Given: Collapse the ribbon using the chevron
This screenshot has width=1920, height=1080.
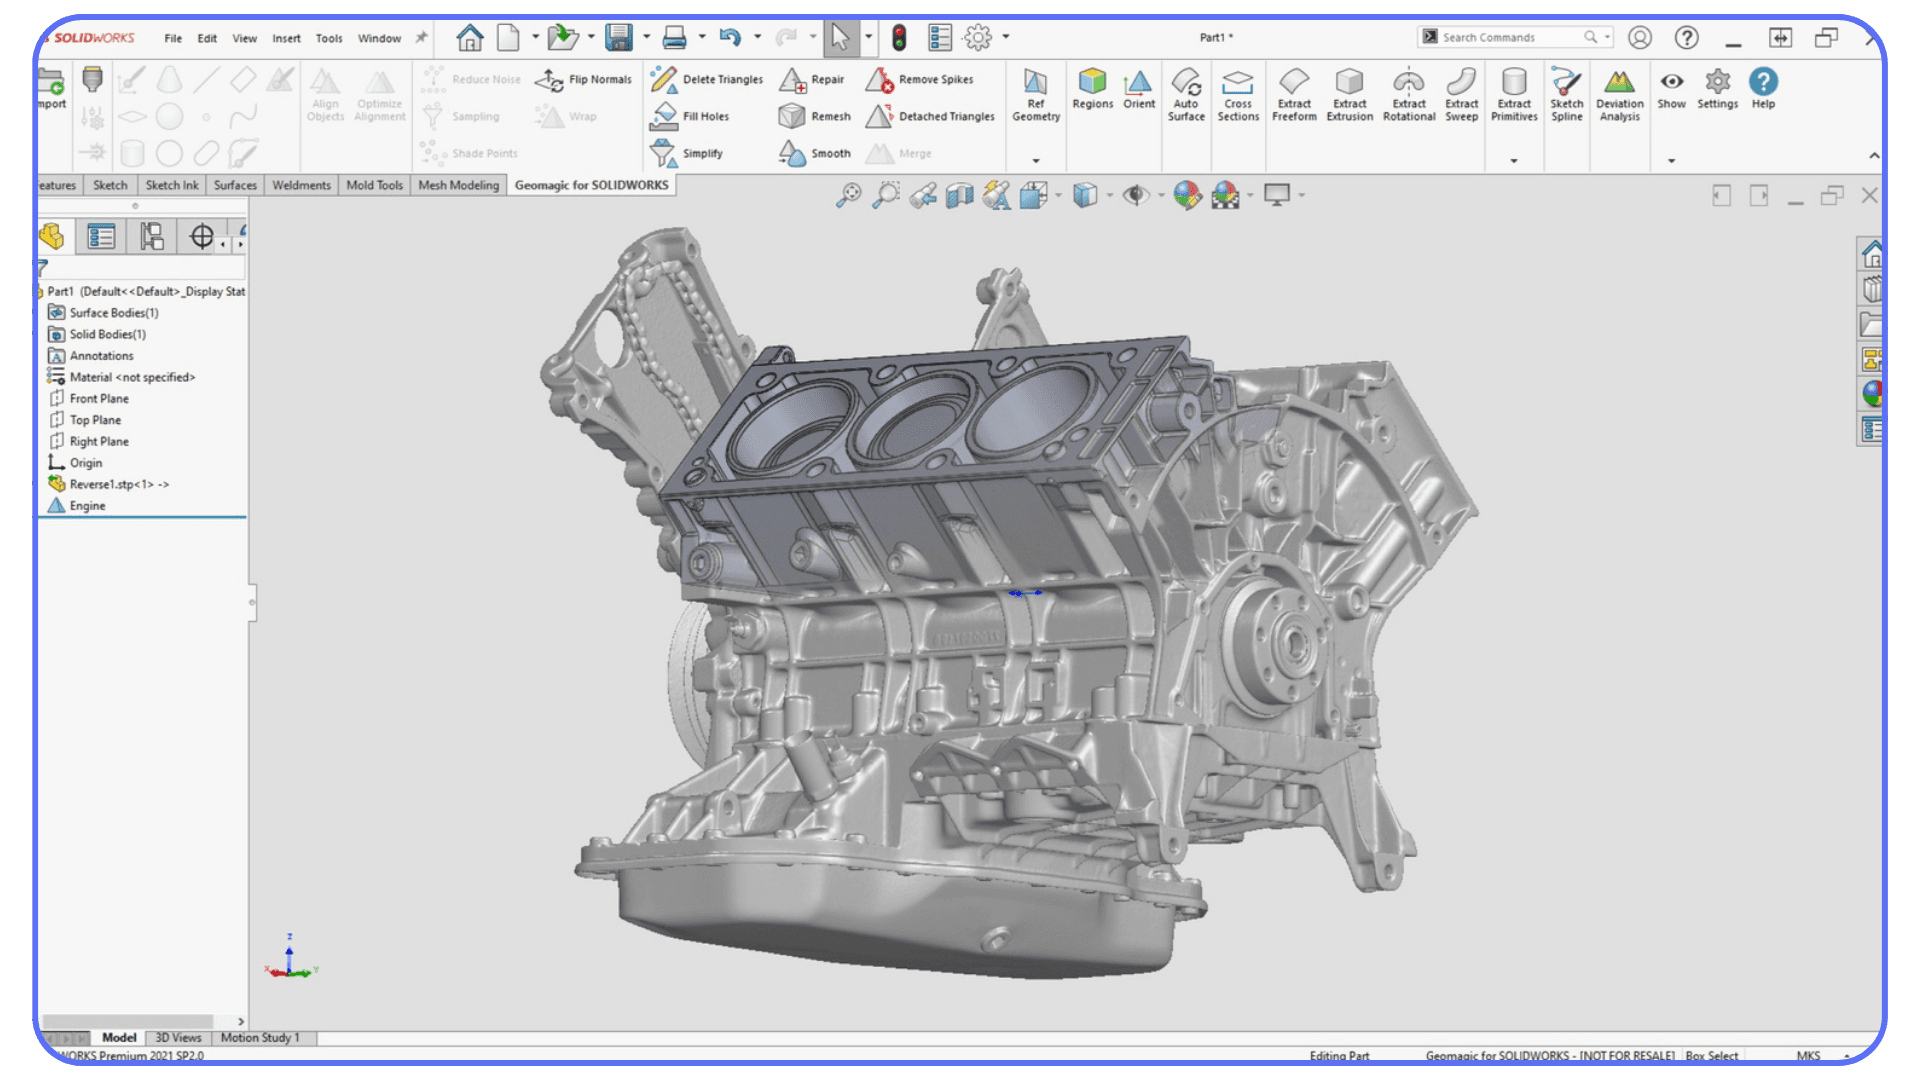Looking at the screenshot, I should click(1874, 156).
